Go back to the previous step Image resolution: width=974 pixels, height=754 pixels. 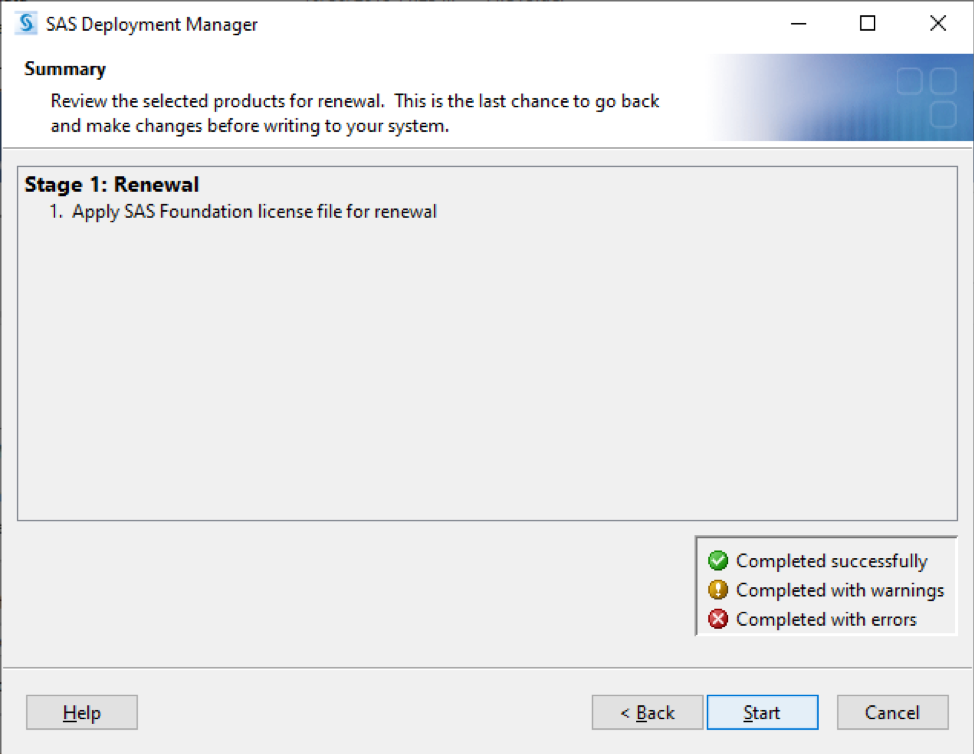(647, 712)
